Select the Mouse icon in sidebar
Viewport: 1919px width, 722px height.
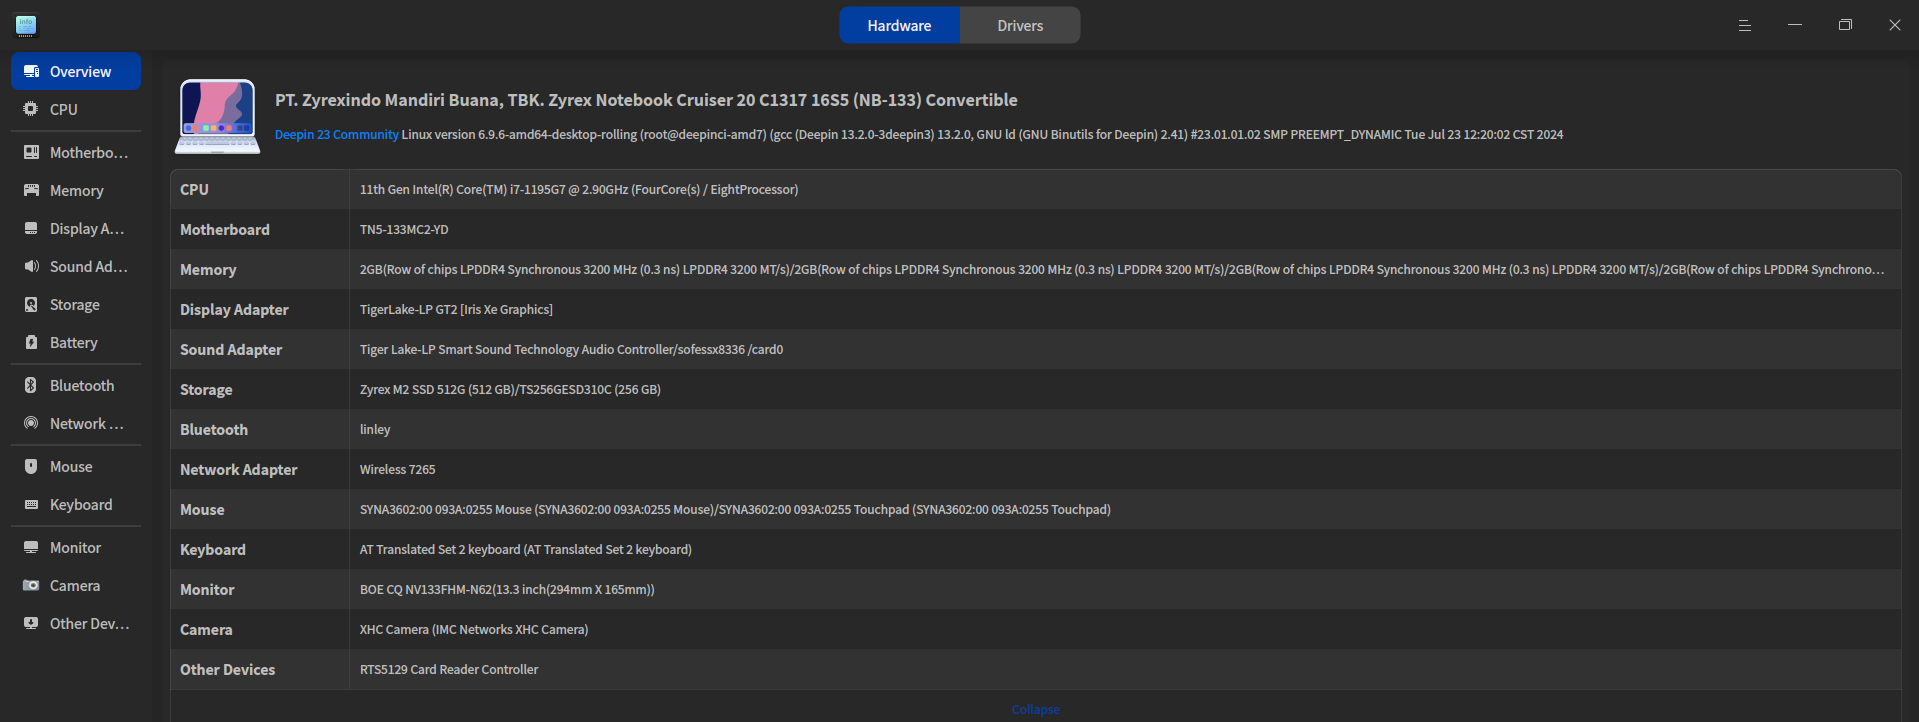(31, 466)
